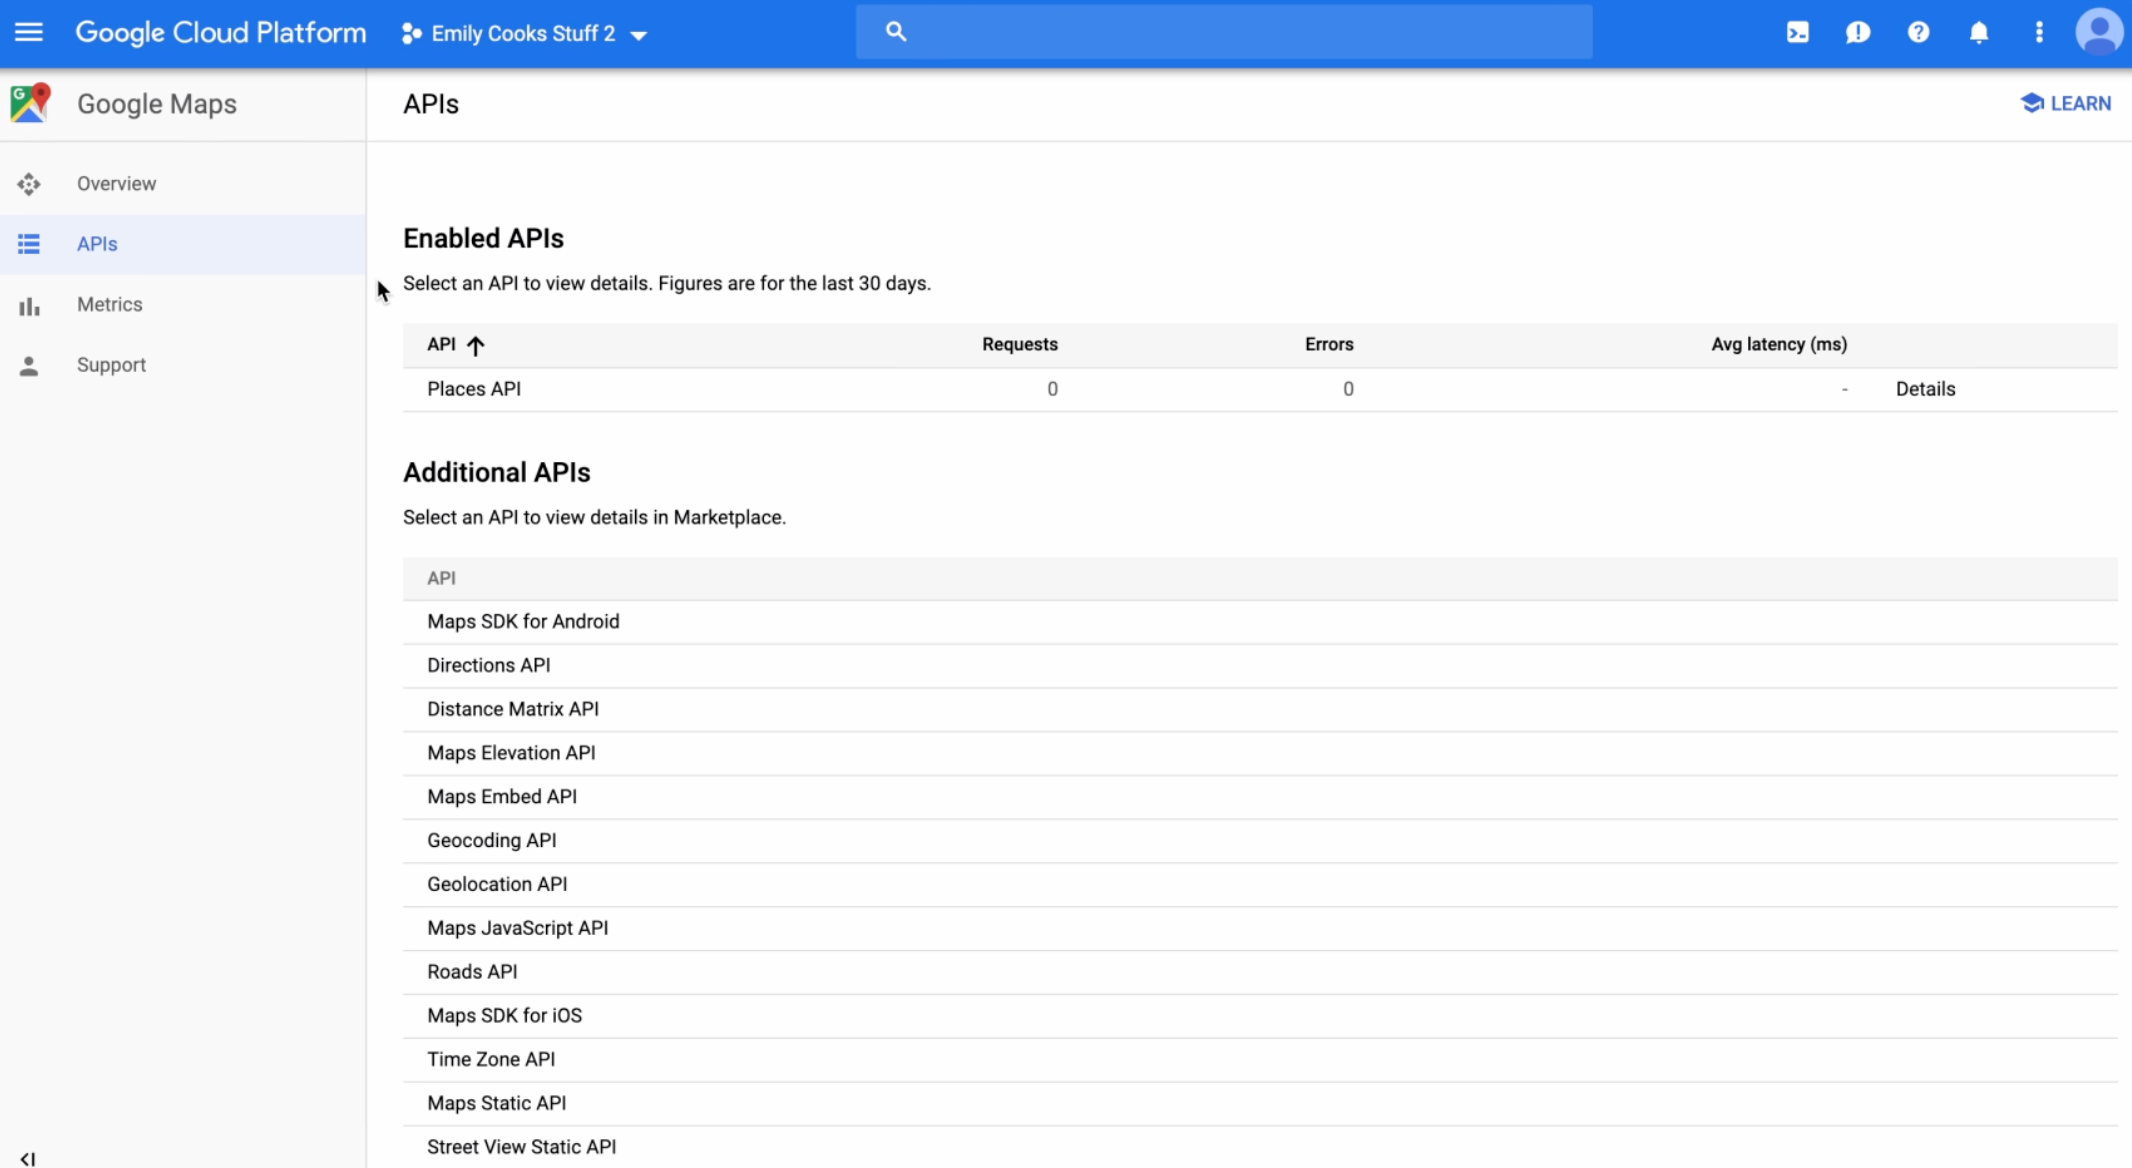This screenshot has height=1168, width=2132.
Task: Click the project dropdown caret arrow
Action: [639, 35]
